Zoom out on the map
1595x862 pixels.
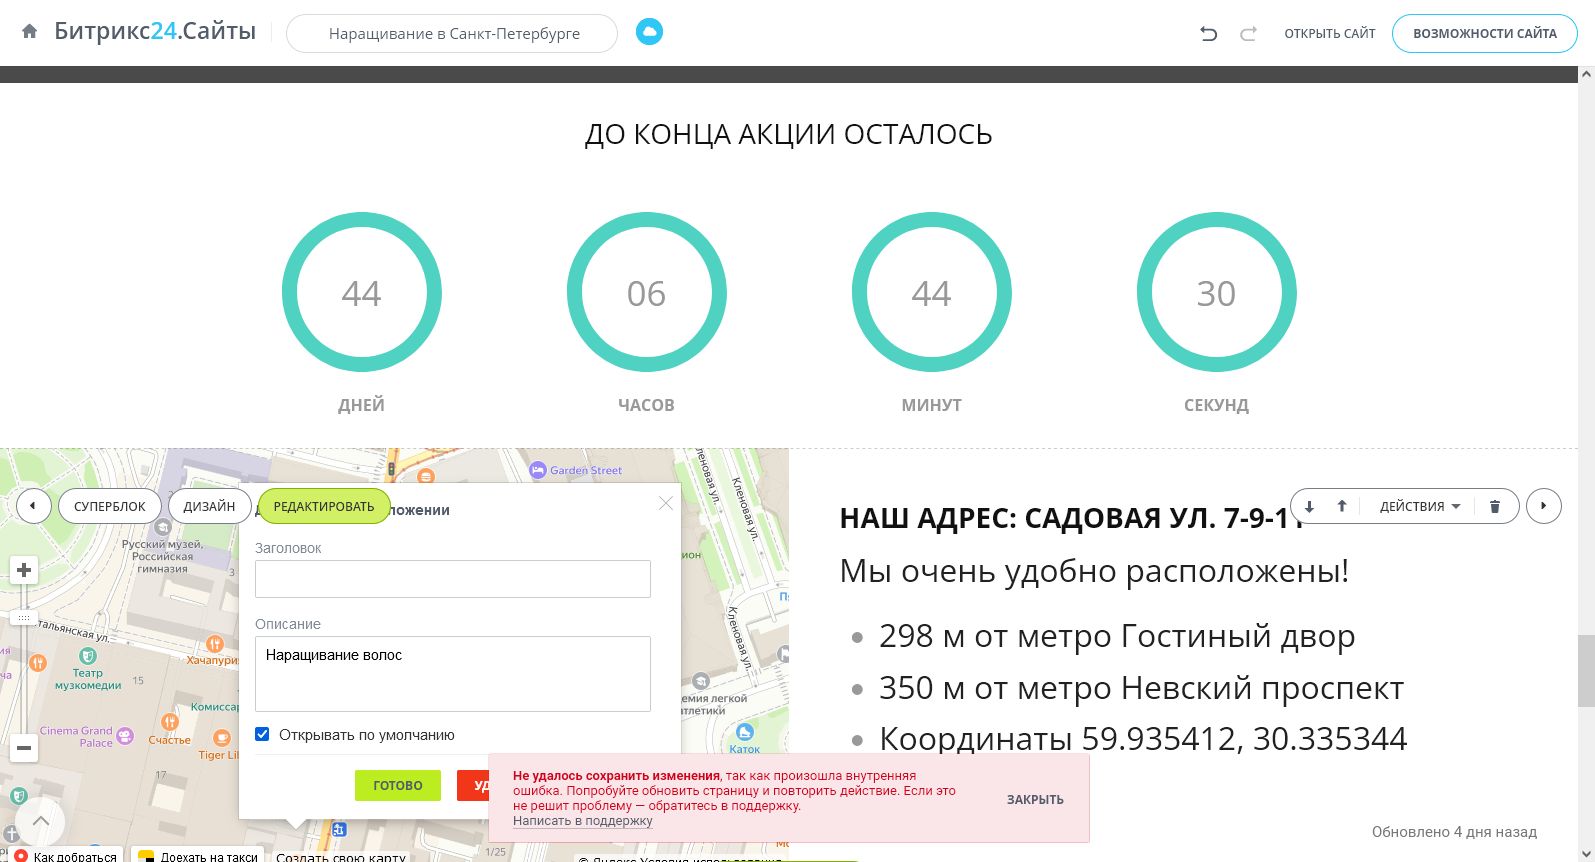point(24,748)
